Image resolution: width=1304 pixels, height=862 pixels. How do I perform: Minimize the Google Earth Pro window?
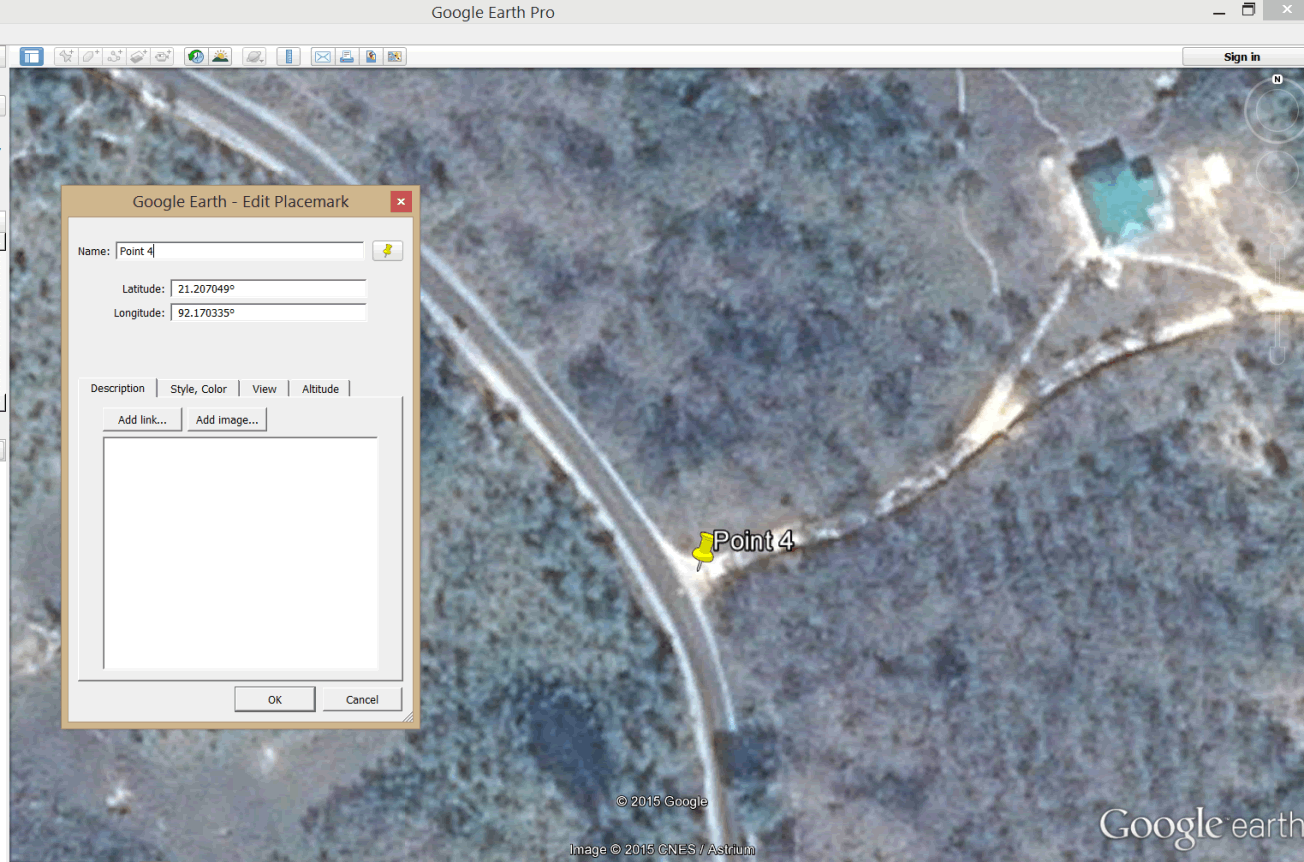click(1219, 12)
